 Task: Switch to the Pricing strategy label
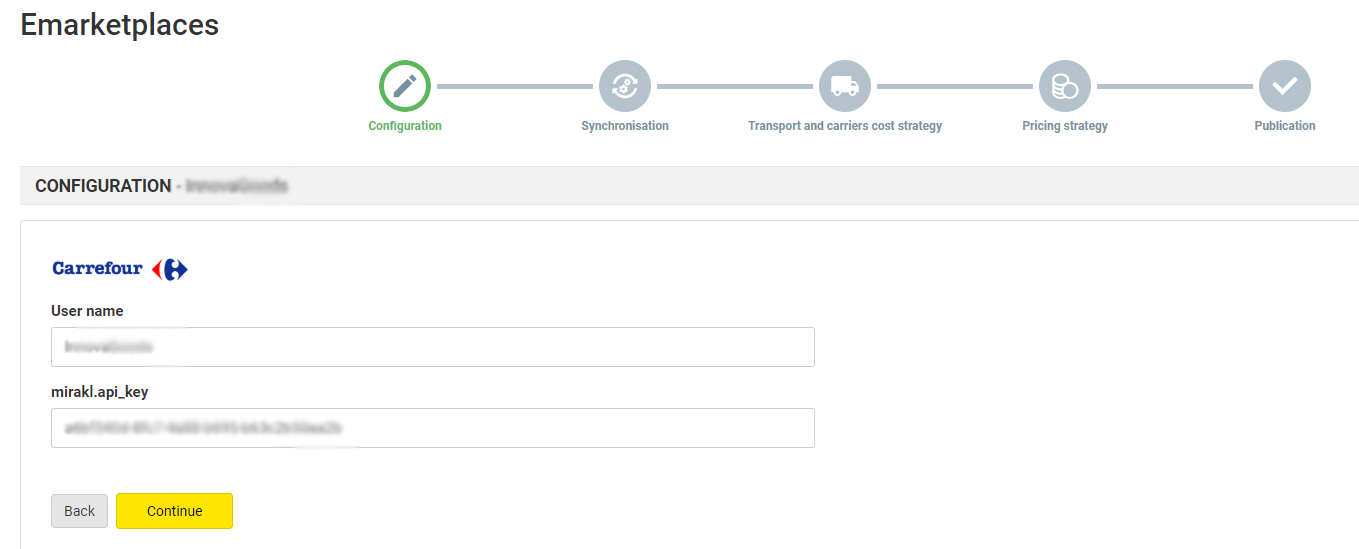point(1065,126)
